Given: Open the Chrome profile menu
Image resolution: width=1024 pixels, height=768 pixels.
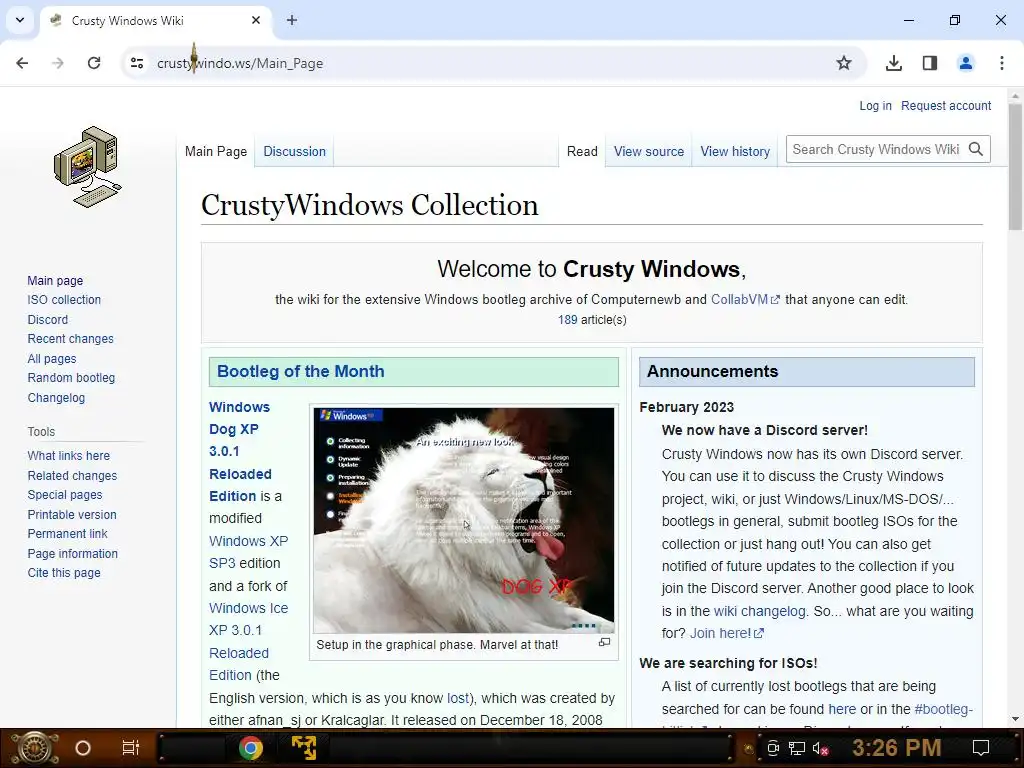Looking at the screenshot, I should tap(966, 63).
